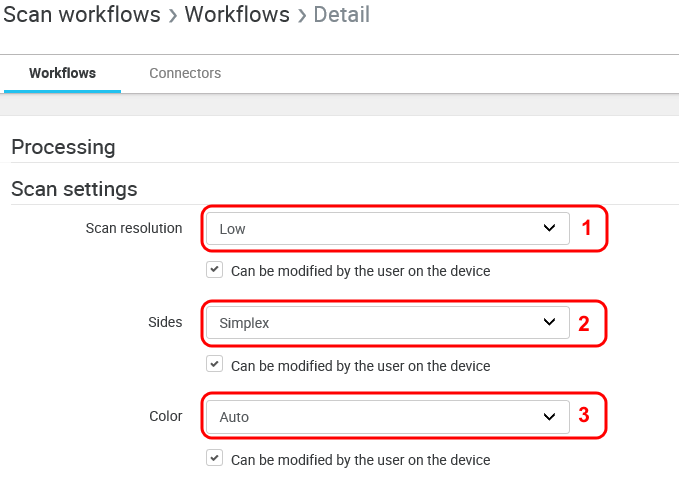Open the Color dropdown showing Auto
Image resolution: width=679 pixels, height=493 pixels.
380,416
